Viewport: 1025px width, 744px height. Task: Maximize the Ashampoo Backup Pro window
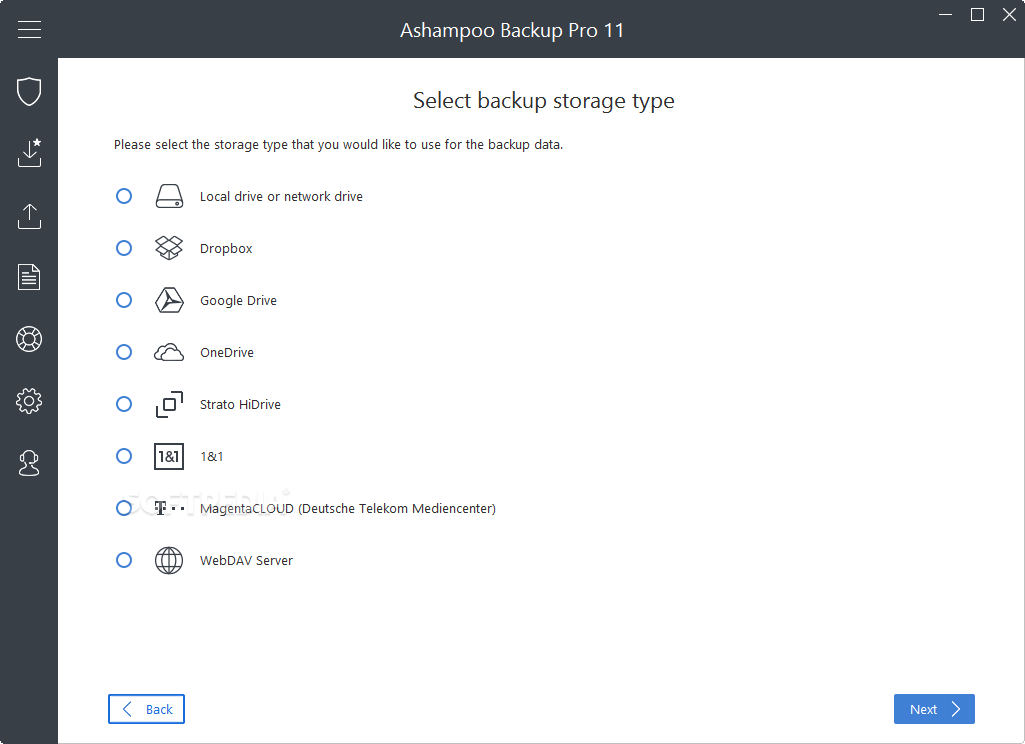tap(977, 14)
